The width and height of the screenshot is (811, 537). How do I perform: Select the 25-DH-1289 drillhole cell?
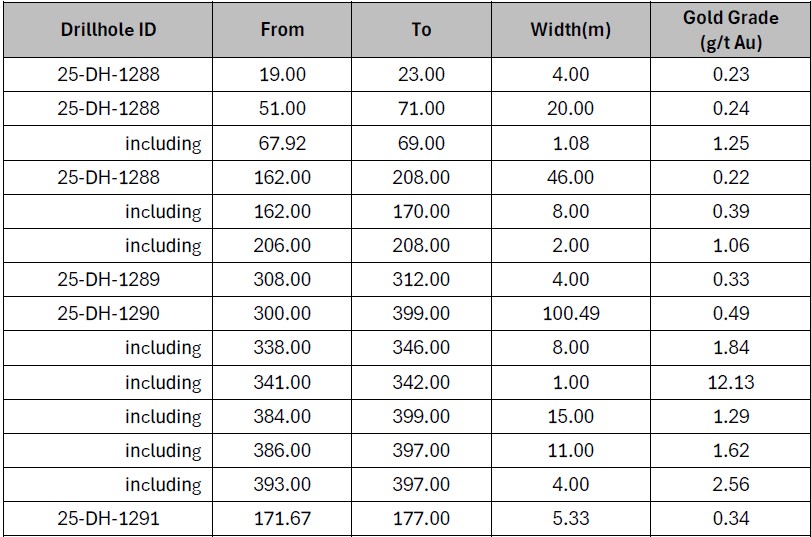click(x=108, y=279)
